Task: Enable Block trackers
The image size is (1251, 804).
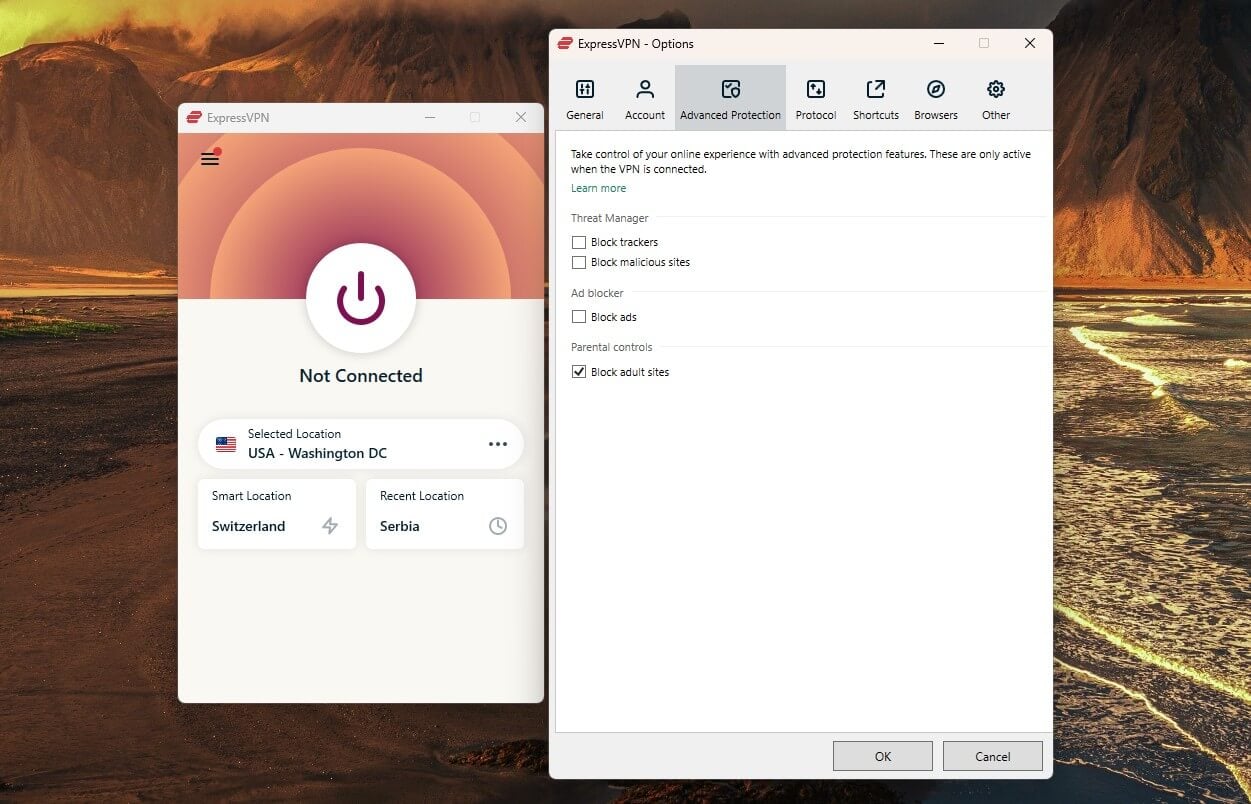Action: point(578,242)
